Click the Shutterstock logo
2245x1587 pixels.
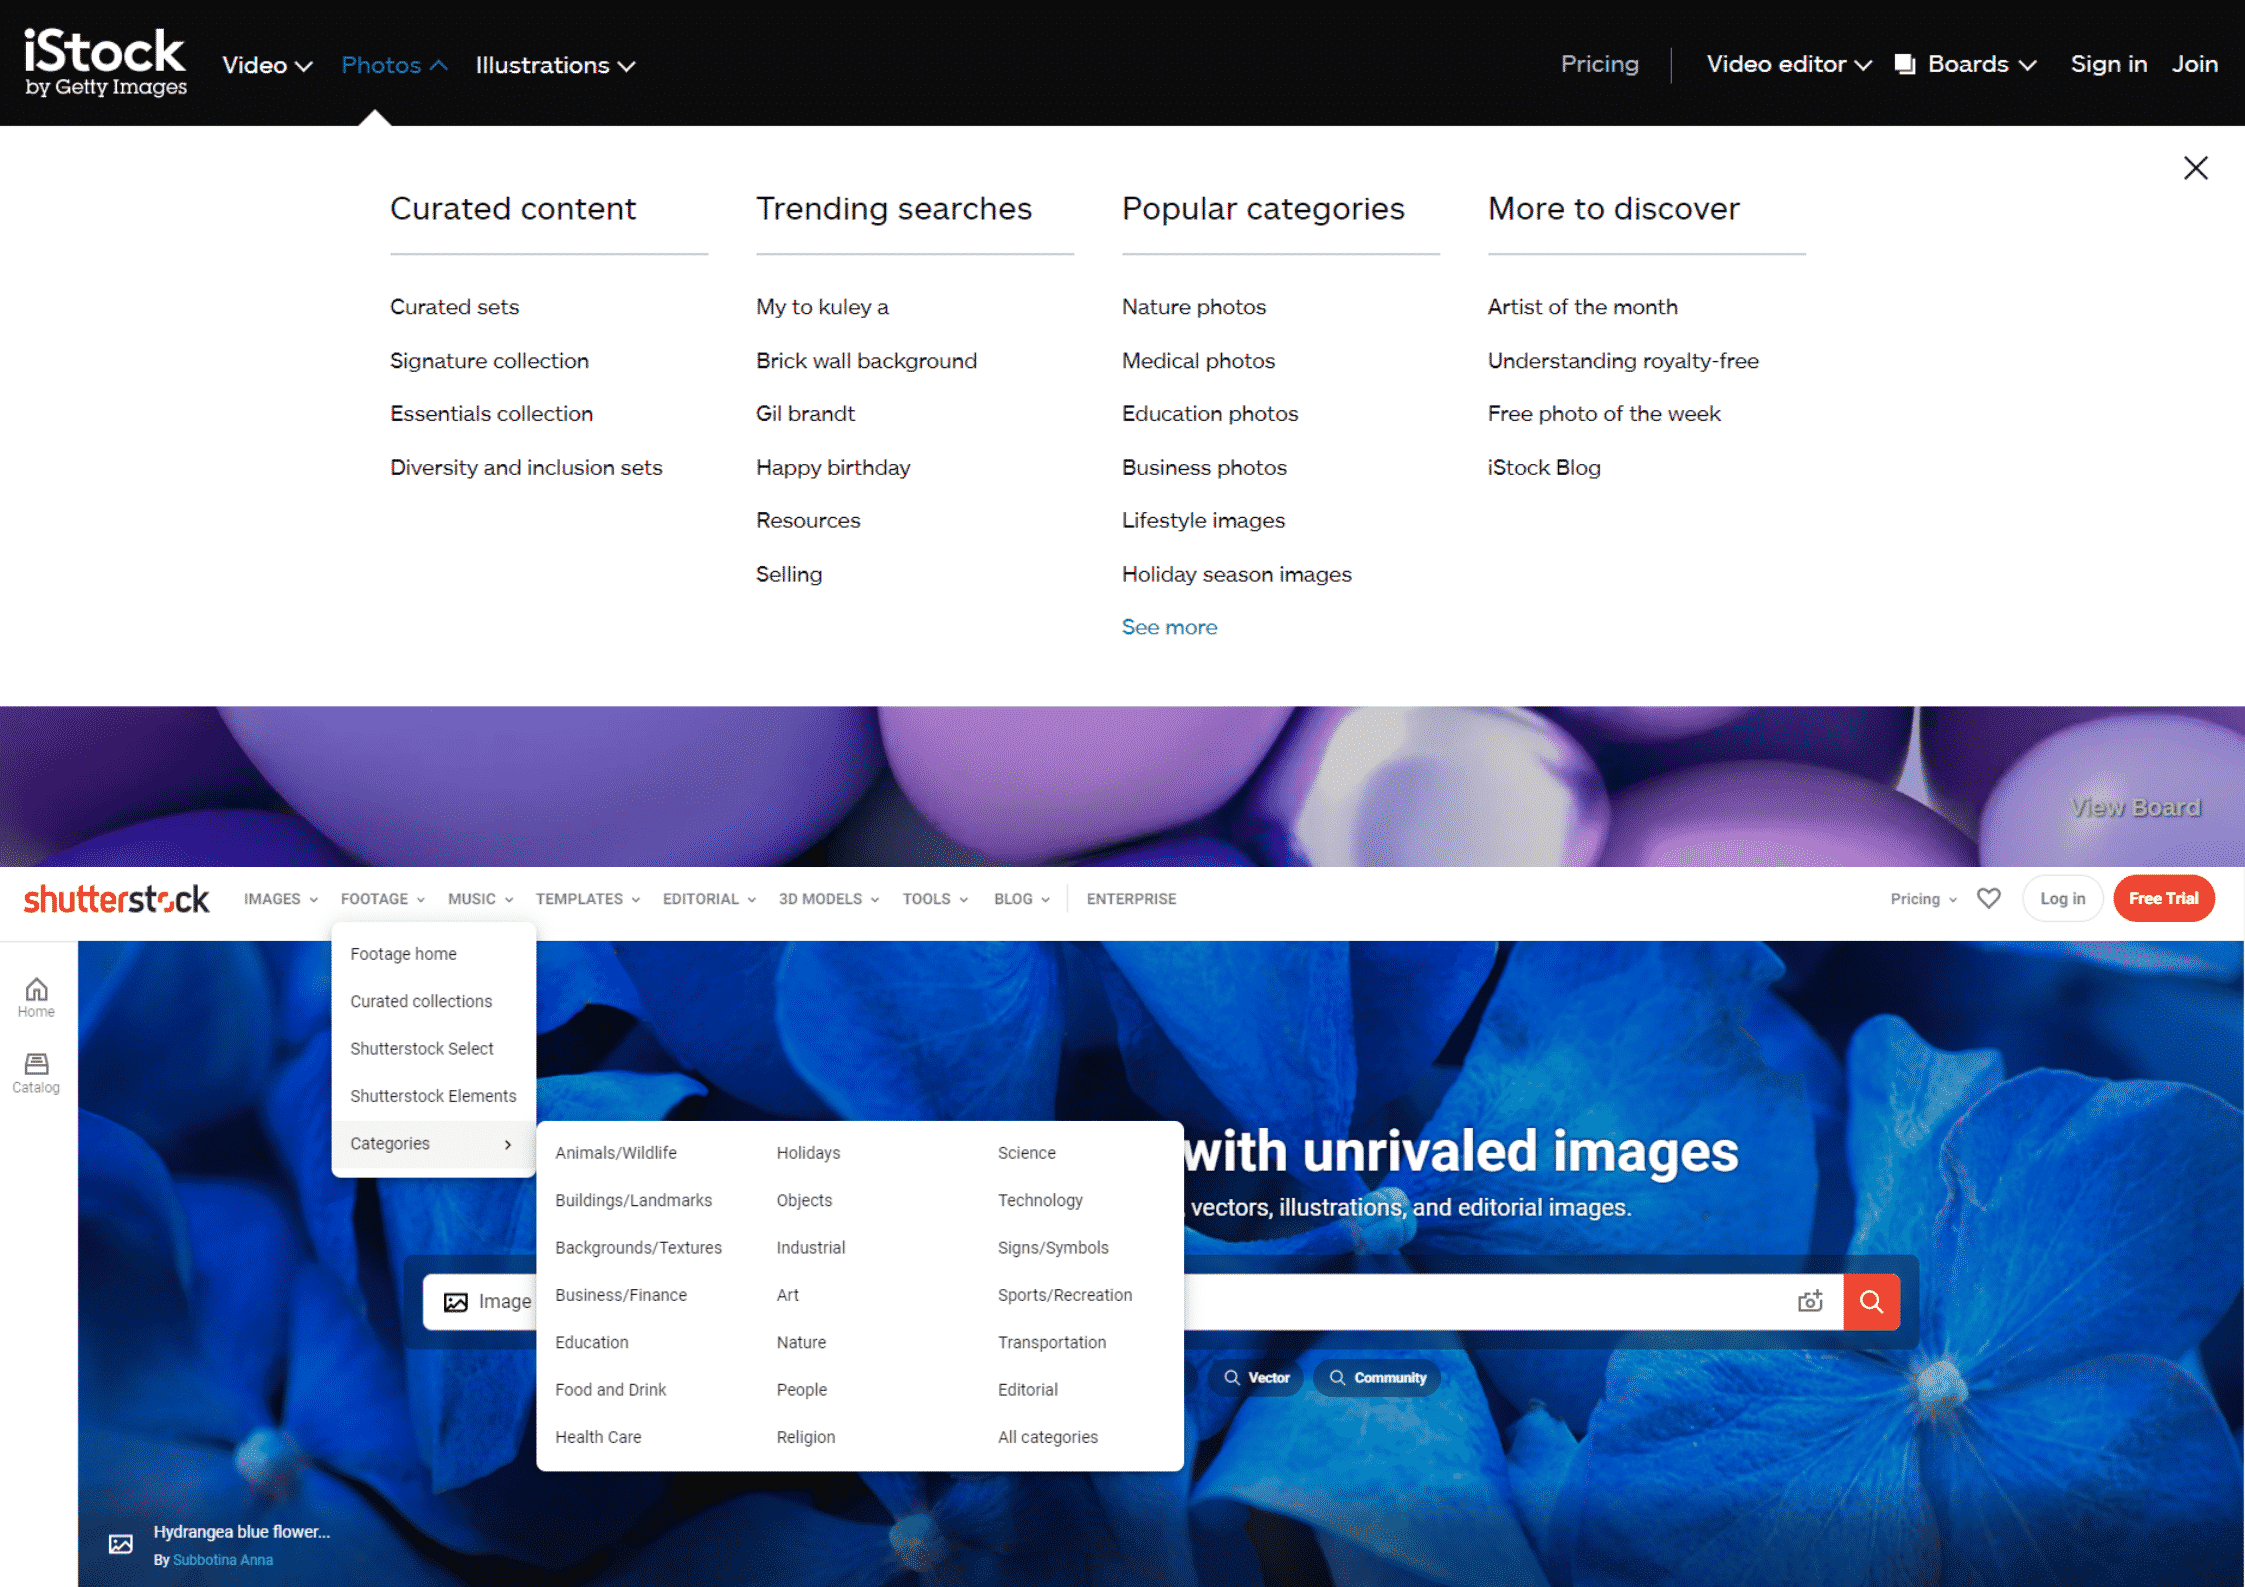coord(117,899)
